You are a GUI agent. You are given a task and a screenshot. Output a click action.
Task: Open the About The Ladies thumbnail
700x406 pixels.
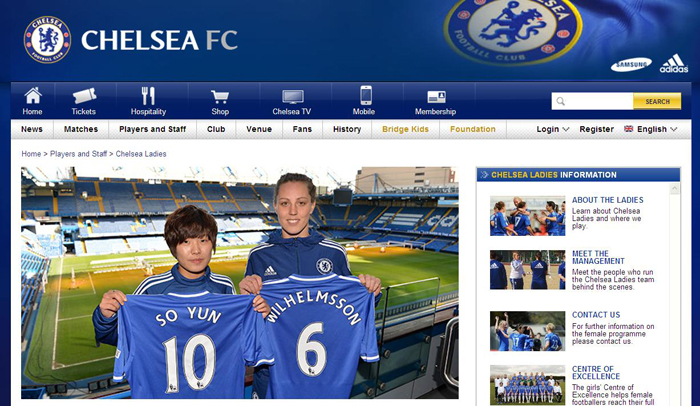coord(527,216)
